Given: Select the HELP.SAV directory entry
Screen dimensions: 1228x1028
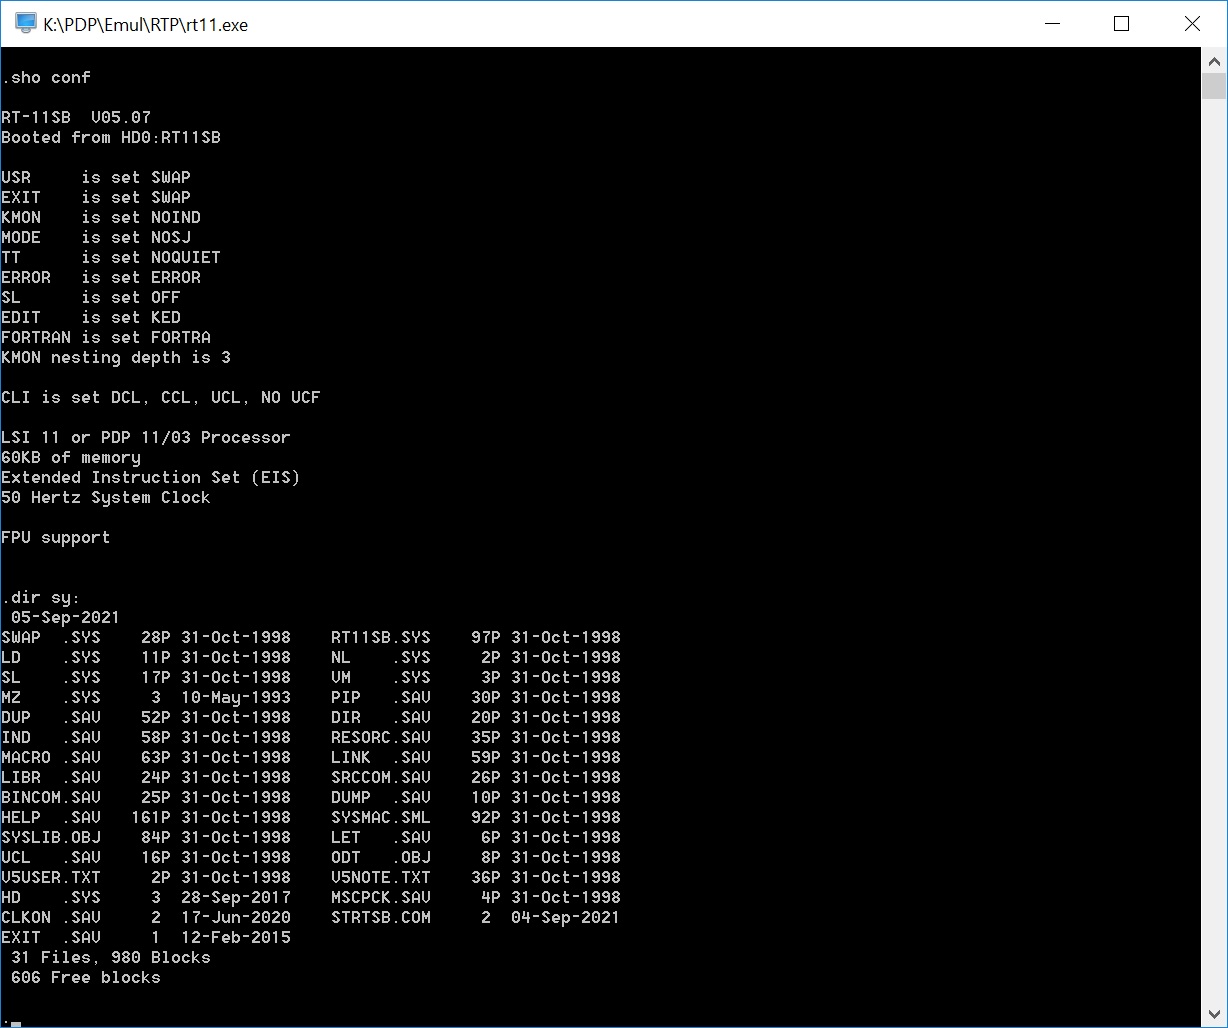Looking at the screenshot, I should pos(51,817).
